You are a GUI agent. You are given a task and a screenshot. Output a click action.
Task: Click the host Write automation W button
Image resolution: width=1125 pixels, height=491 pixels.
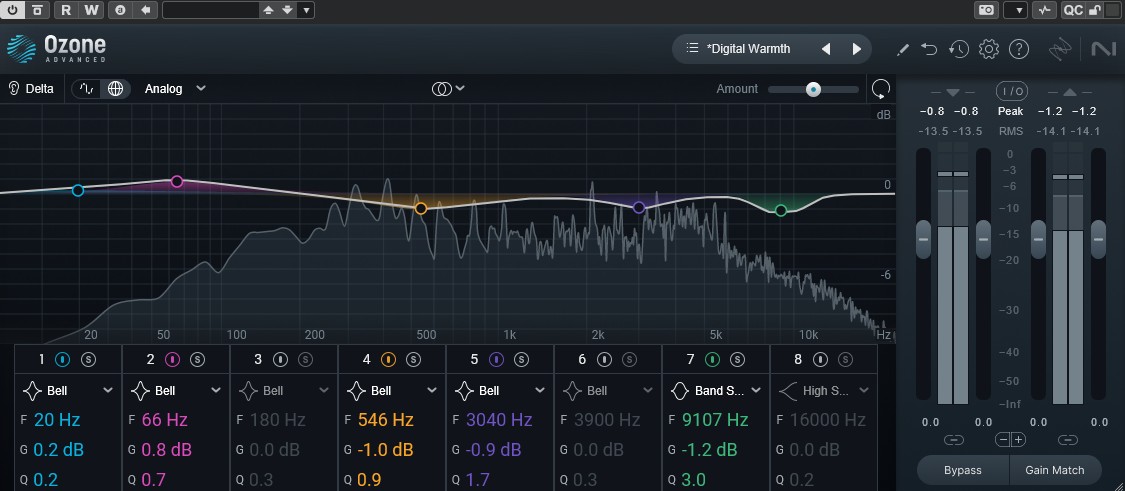90,10
